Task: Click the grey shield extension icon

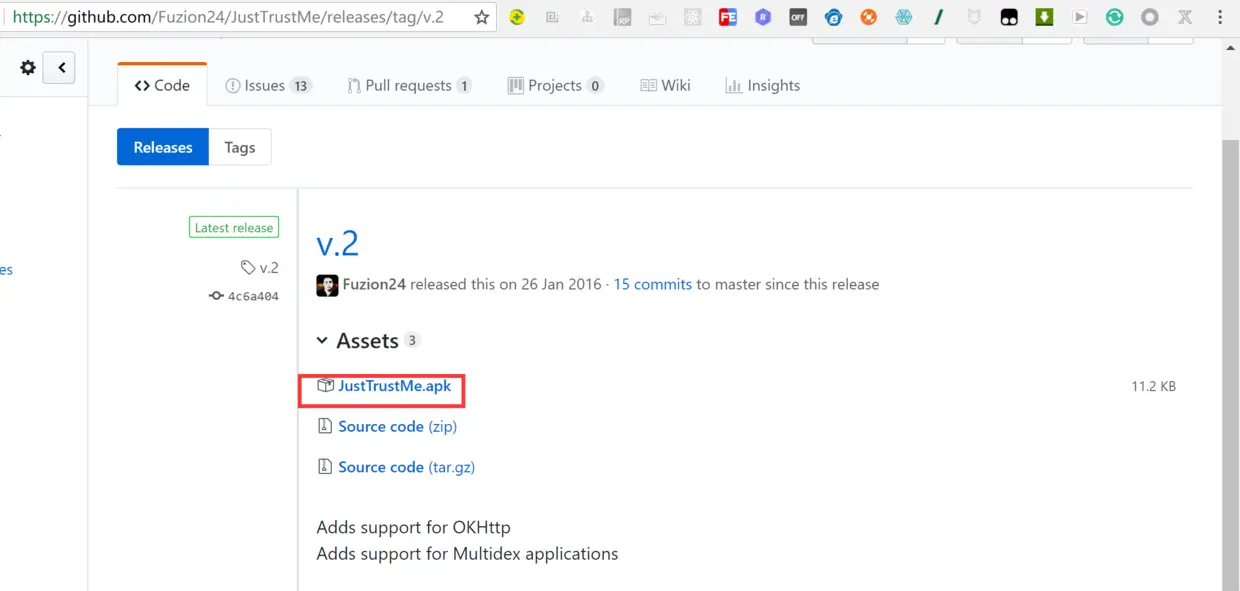Action: 974,17
